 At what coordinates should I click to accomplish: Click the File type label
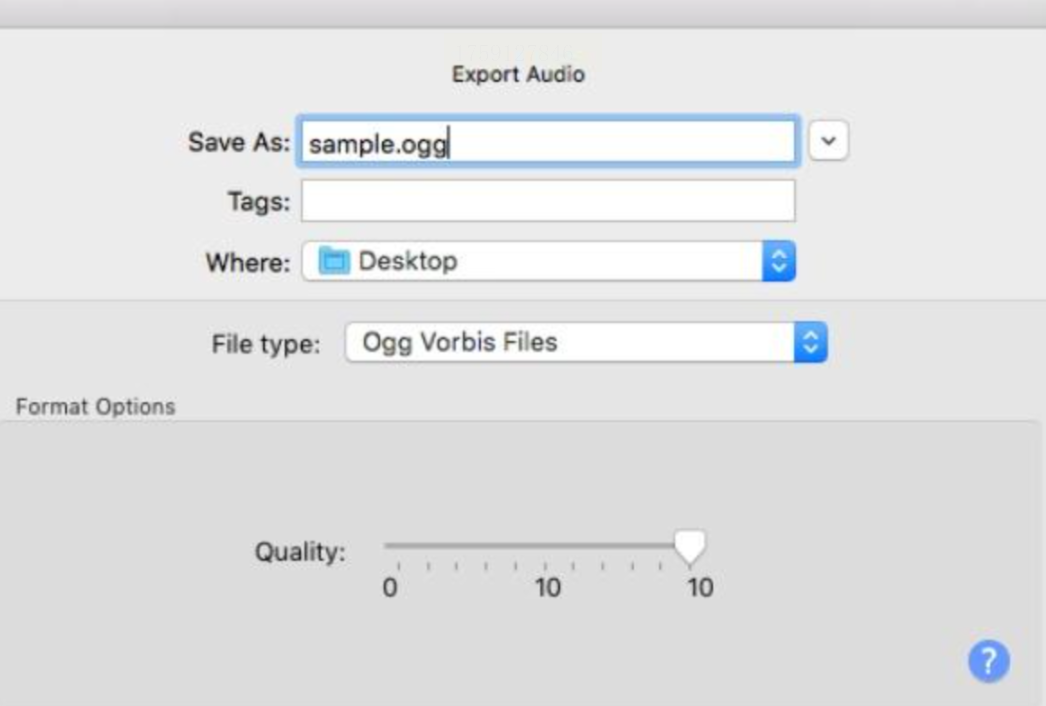pos(266,344)
